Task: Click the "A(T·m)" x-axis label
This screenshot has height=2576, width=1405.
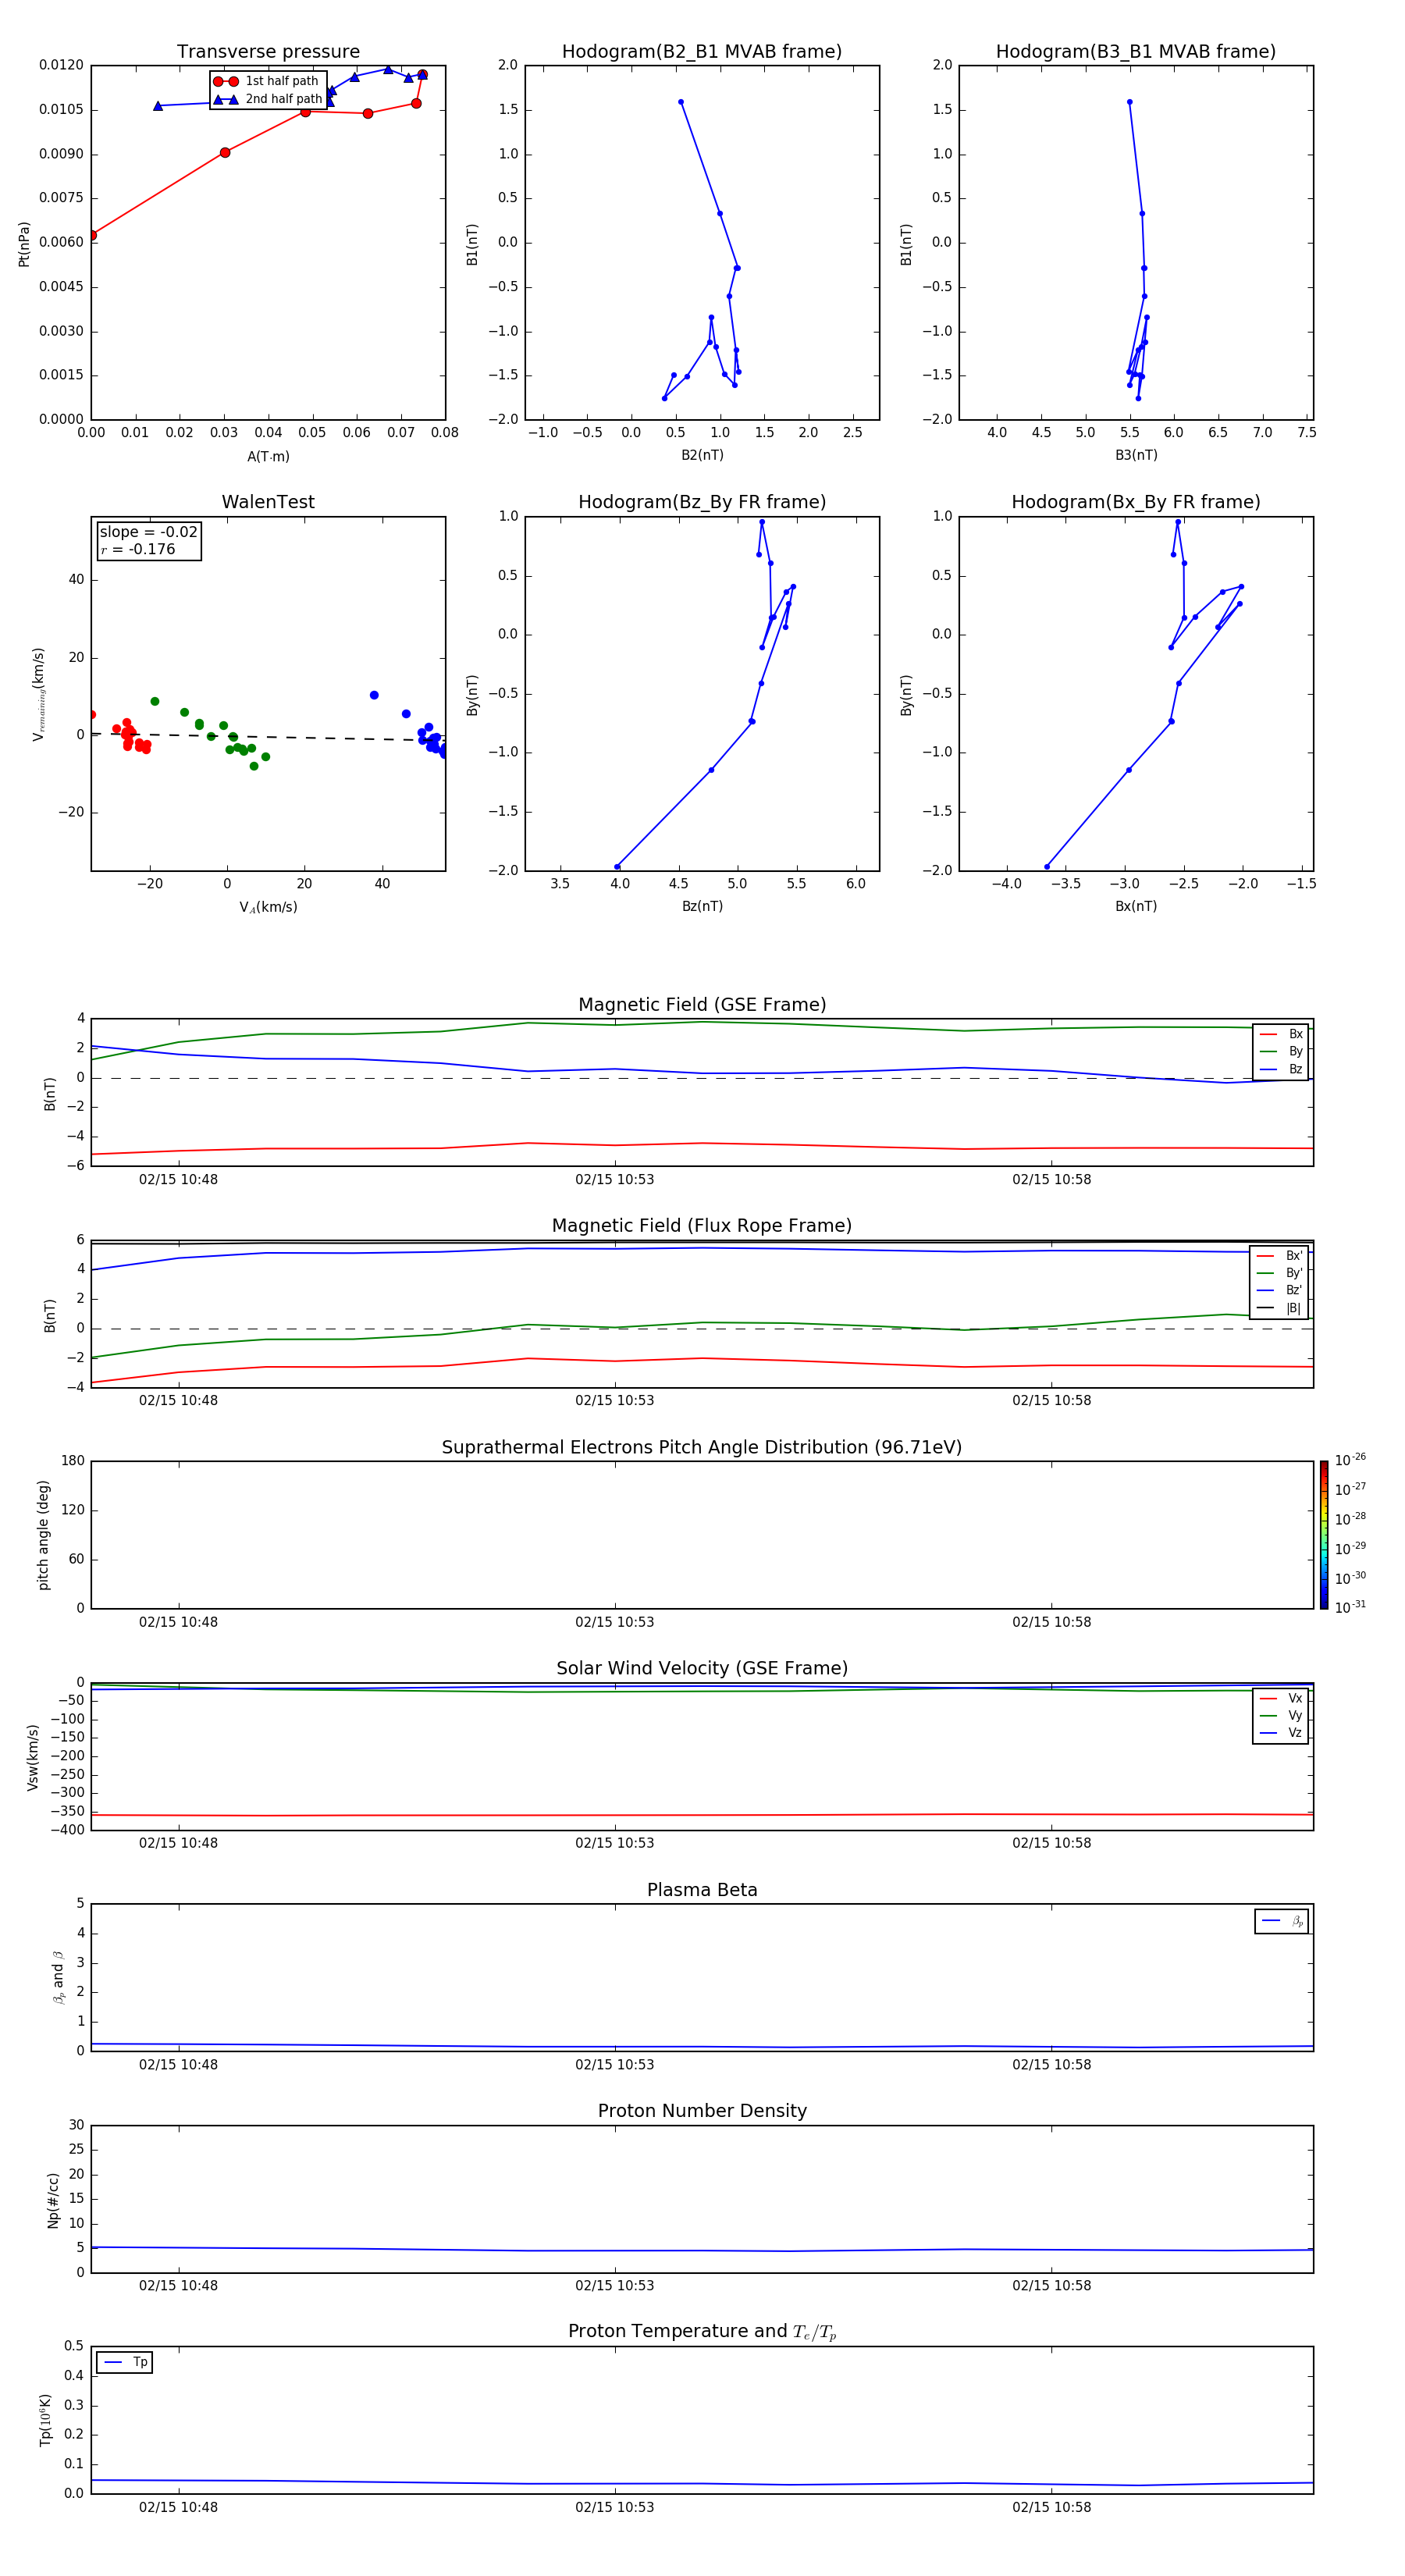Action: click(x=268, y=456)
